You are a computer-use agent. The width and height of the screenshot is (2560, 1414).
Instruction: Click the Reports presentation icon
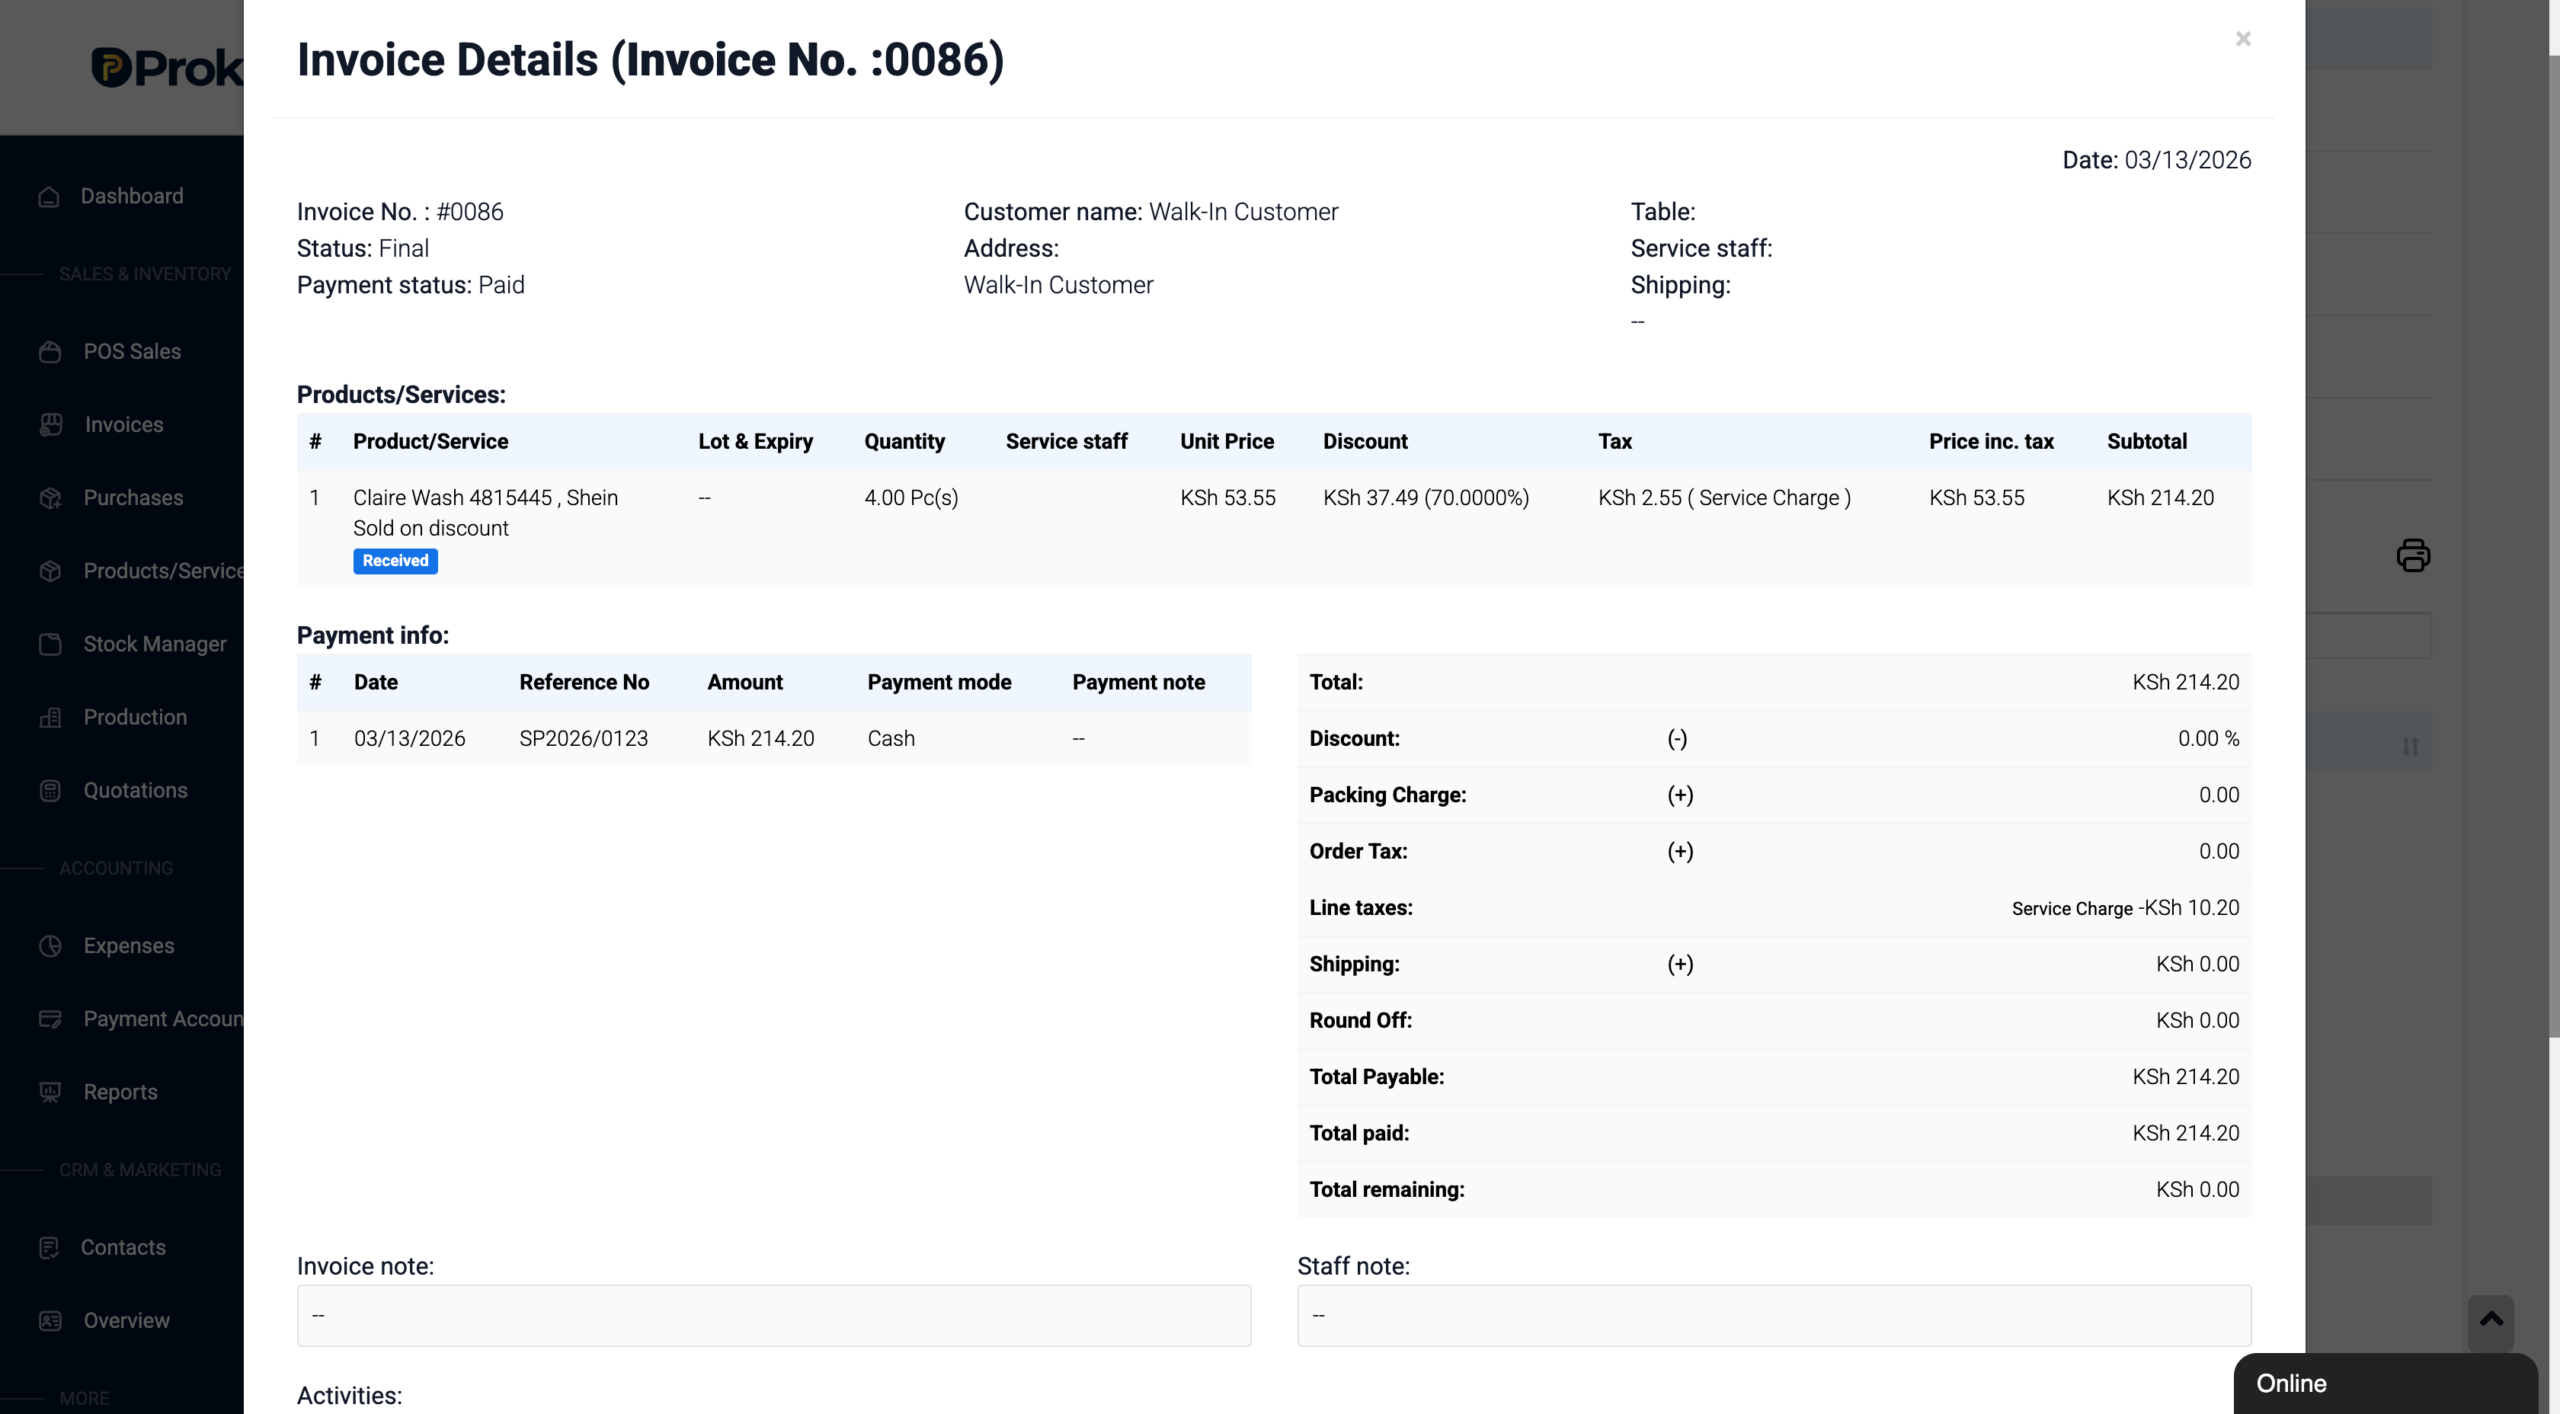(51, 1092)
